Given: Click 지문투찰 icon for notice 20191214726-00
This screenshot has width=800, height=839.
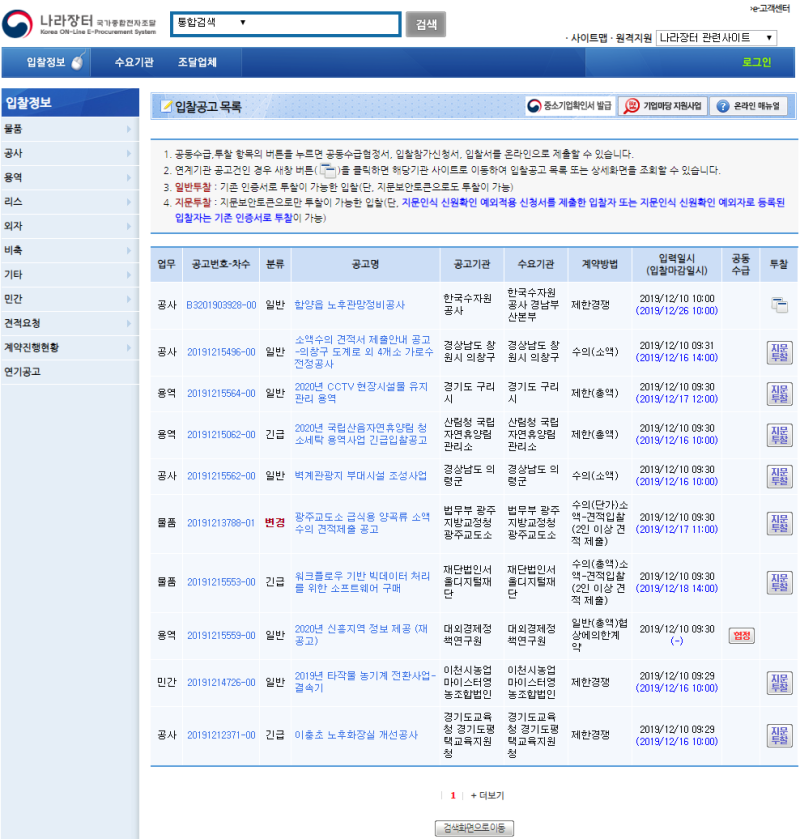Looking at the screenshot, I should [779, 682].
